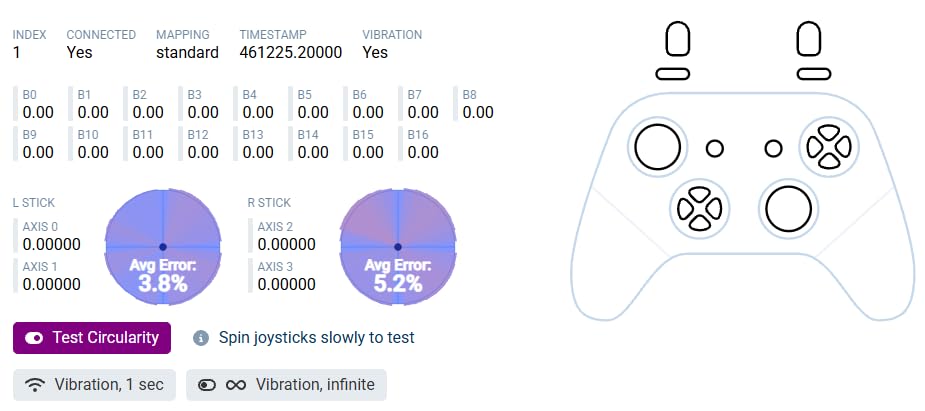The width and height of the screenshot is (925, 411).
Task: Click the right analog stick on diagram
Action: click(x=788, y=208)
